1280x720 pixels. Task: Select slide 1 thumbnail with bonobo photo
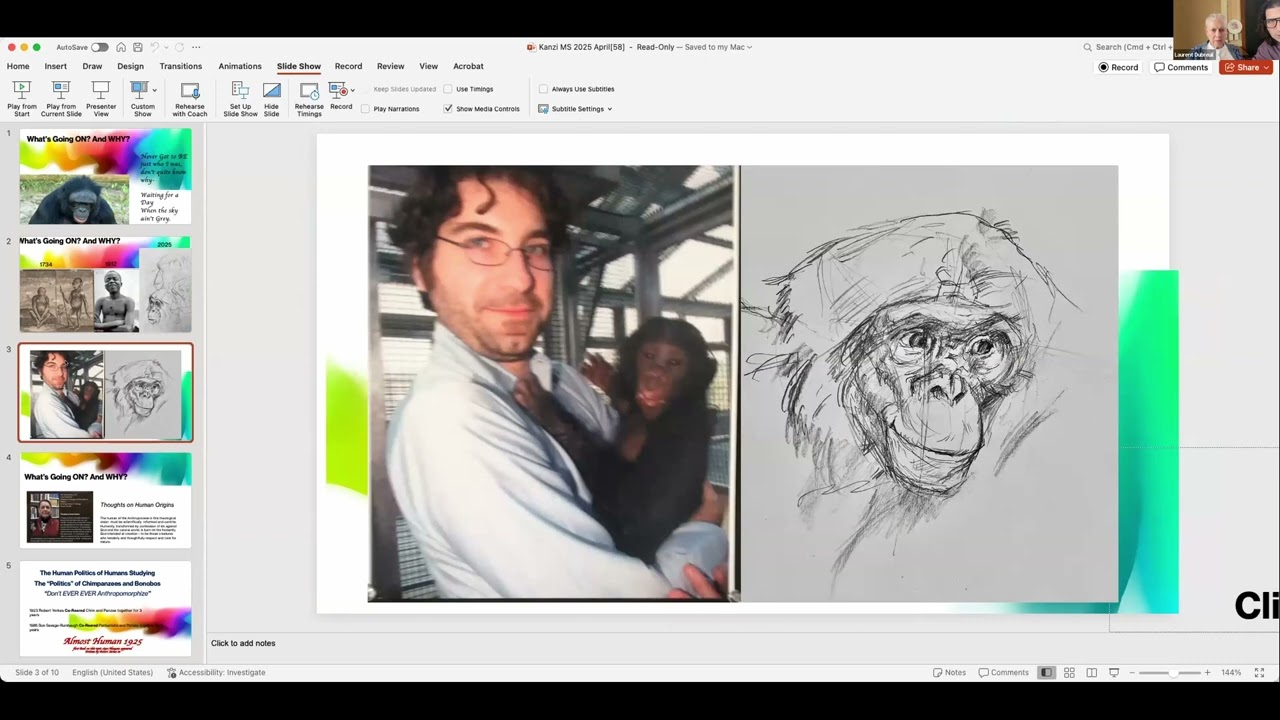(105, 176)
